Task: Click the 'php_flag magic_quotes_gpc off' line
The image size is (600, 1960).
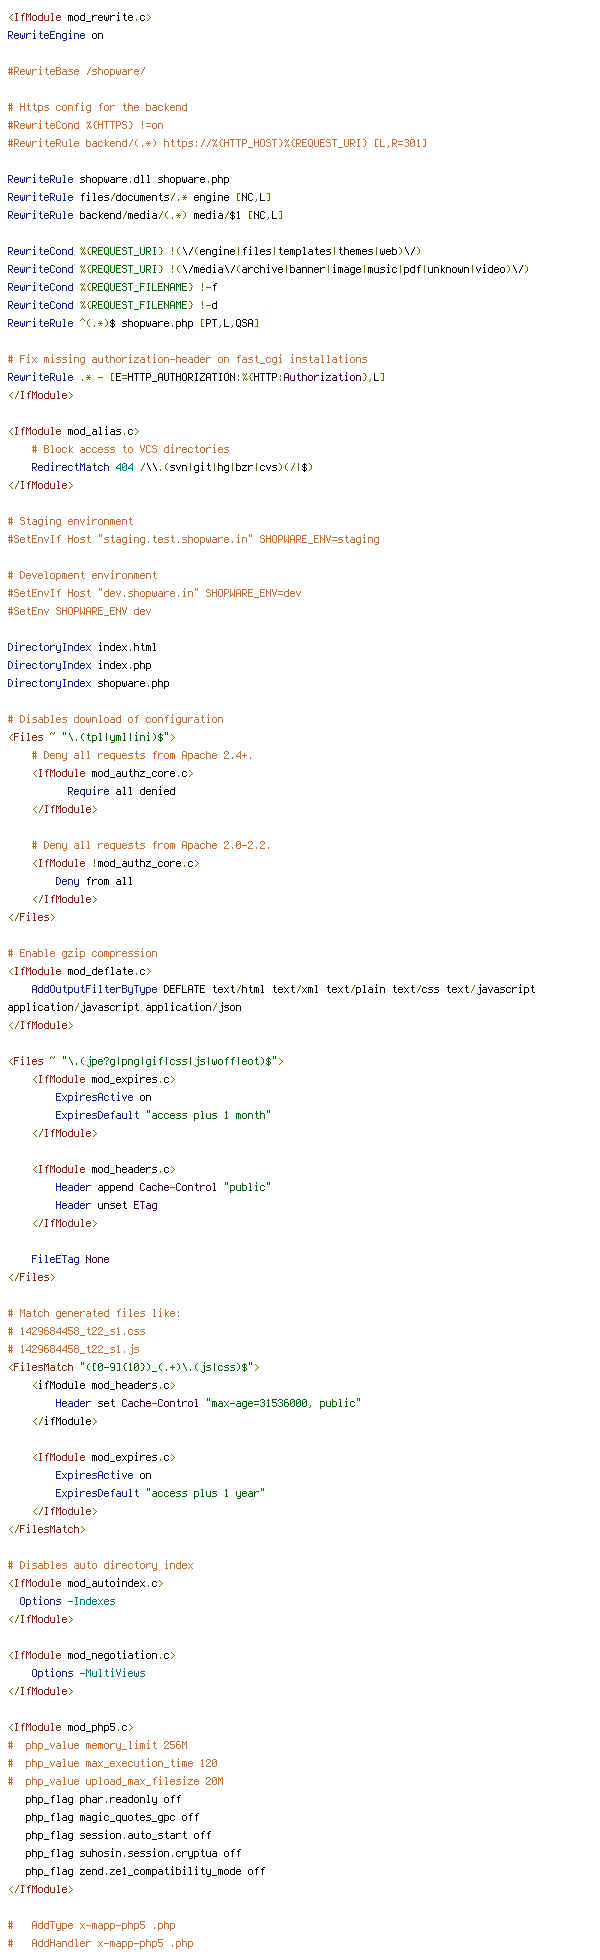Action: (112, 1817)
